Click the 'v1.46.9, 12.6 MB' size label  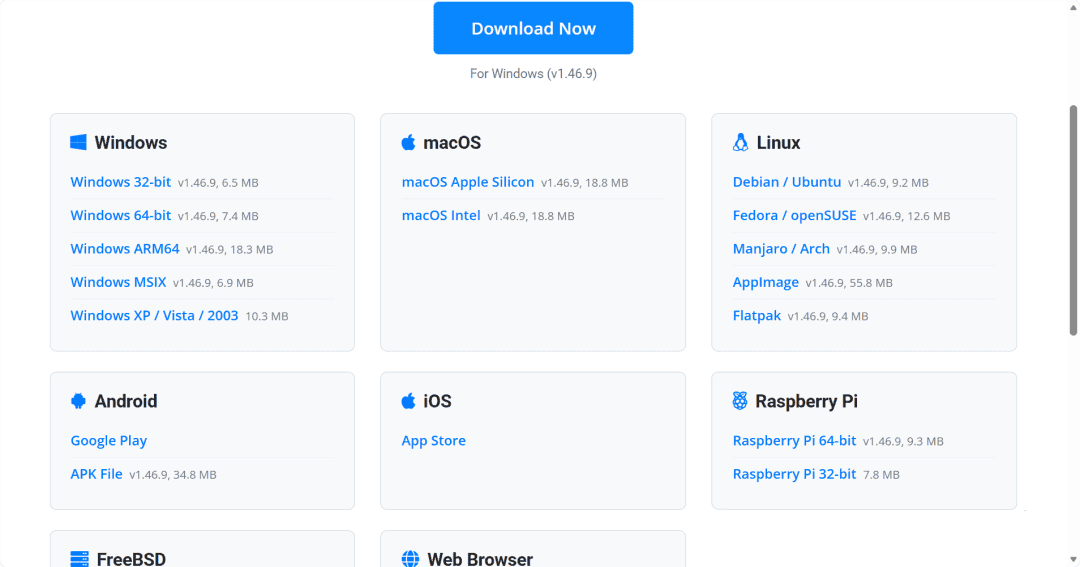[x=906, y=216]
